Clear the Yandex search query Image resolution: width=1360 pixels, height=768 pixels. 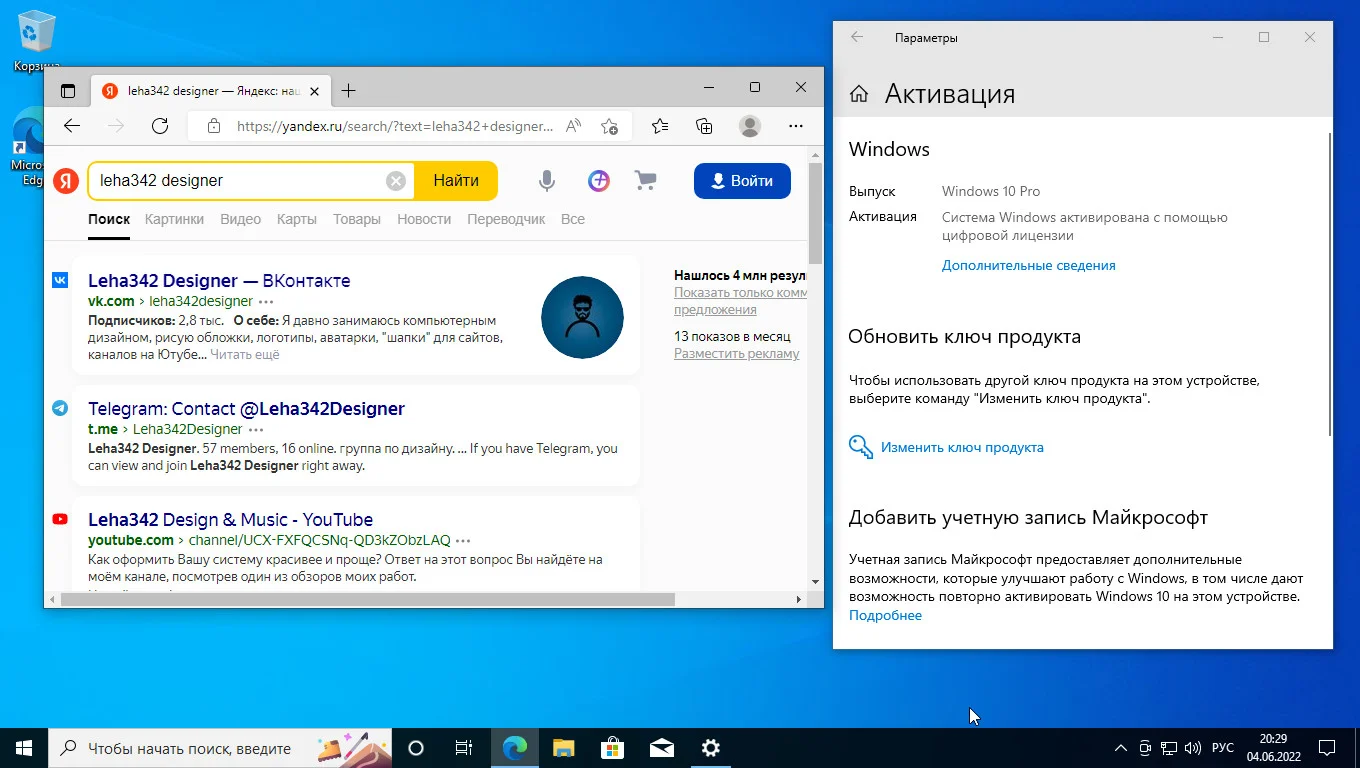(x=396, y=181)
